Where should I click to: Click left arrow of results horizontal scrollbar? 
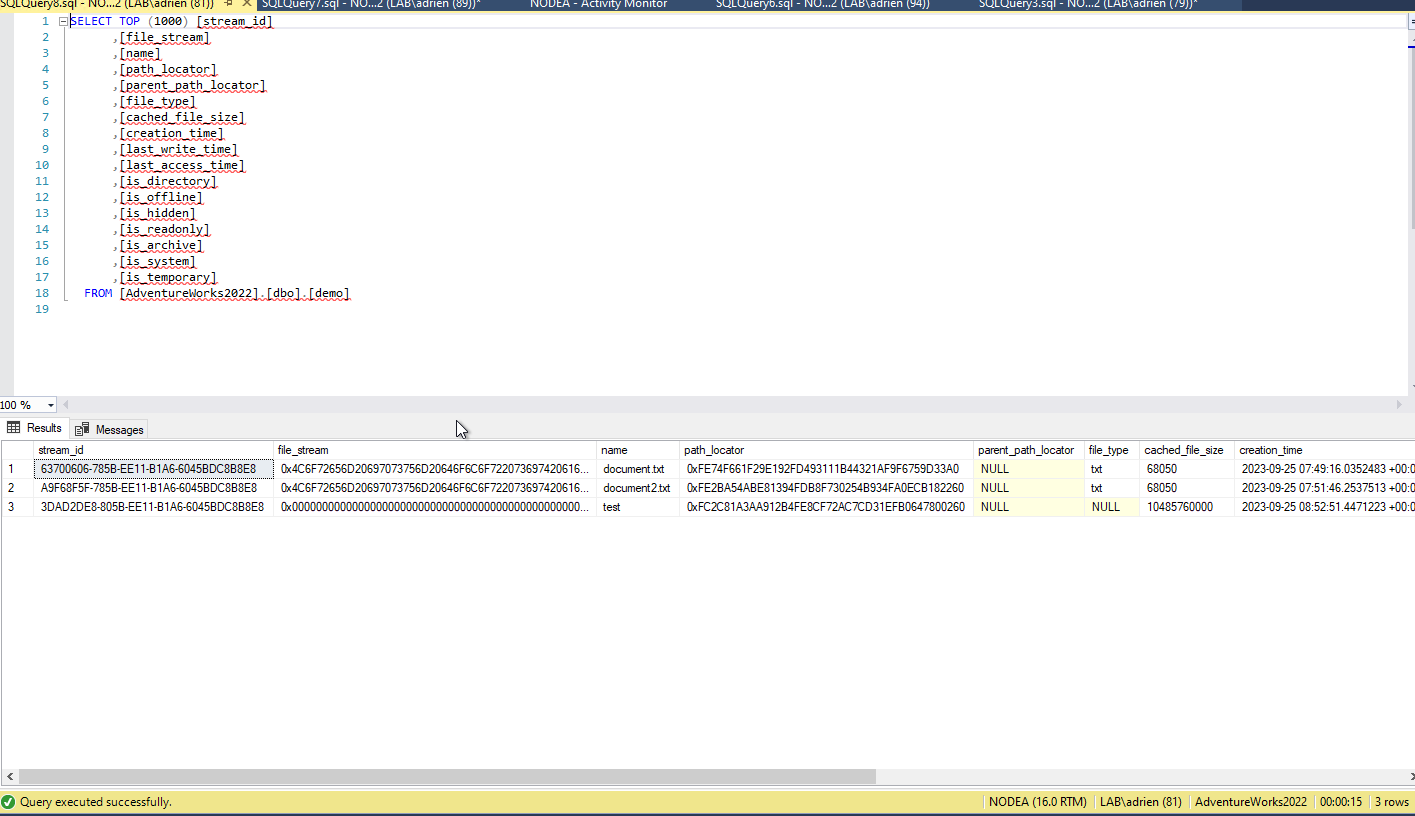pyautogui.click(x=9, y=777)
